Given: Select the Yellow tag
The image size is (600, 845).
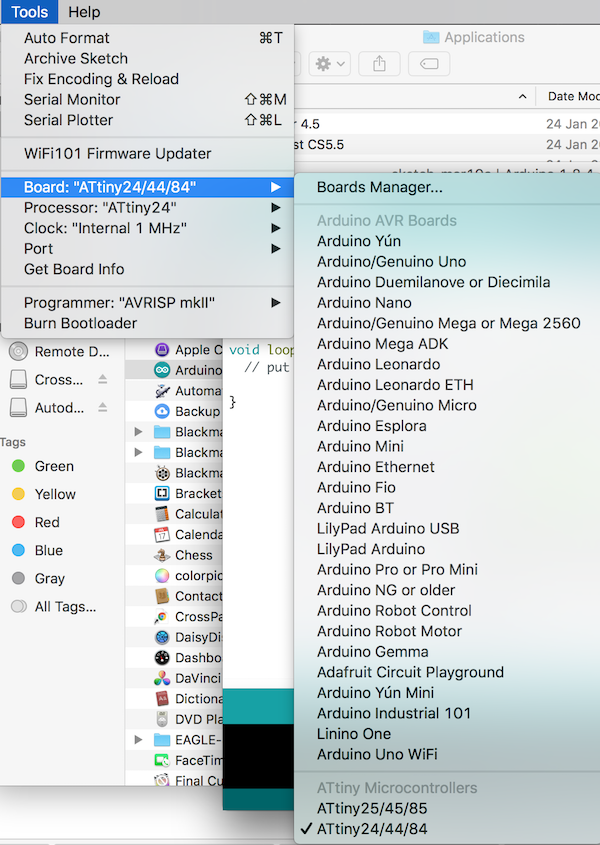Looking at the screenshot, I should 44,494.
